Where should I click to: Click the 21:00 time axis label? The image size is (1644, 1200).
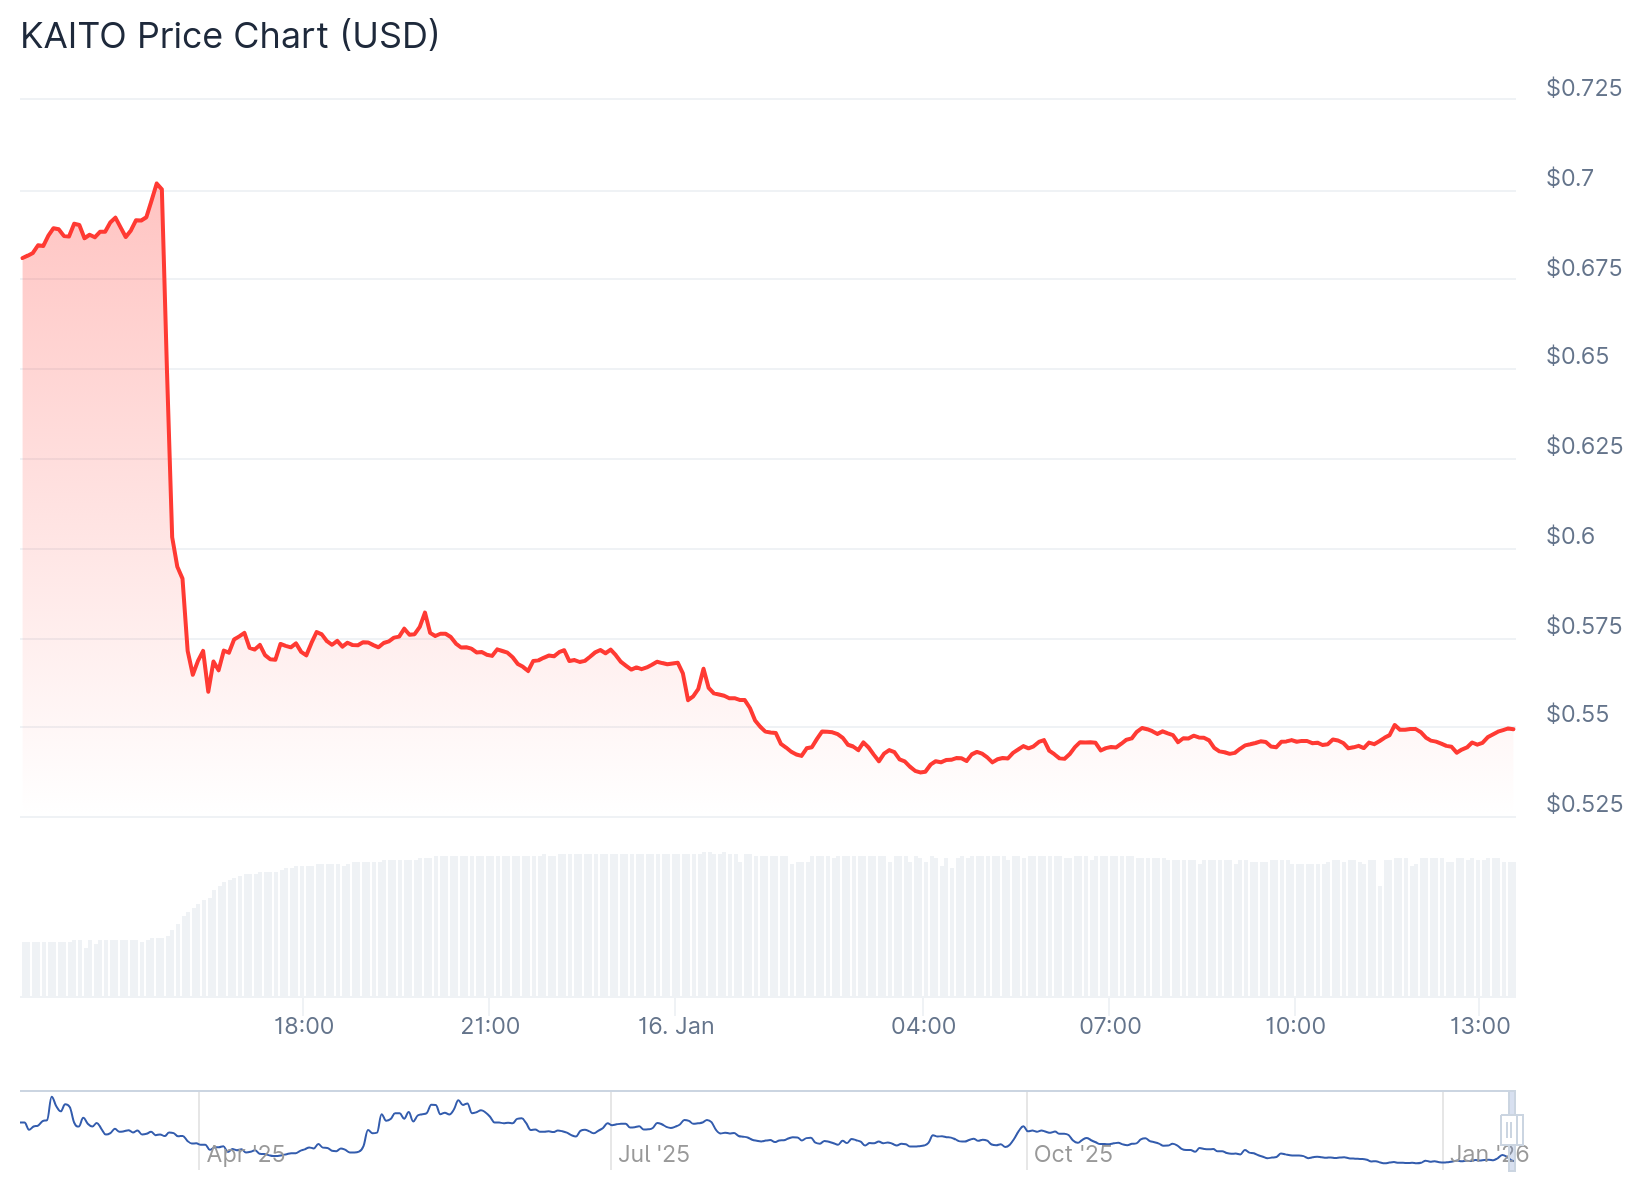tap(490, 1026)
